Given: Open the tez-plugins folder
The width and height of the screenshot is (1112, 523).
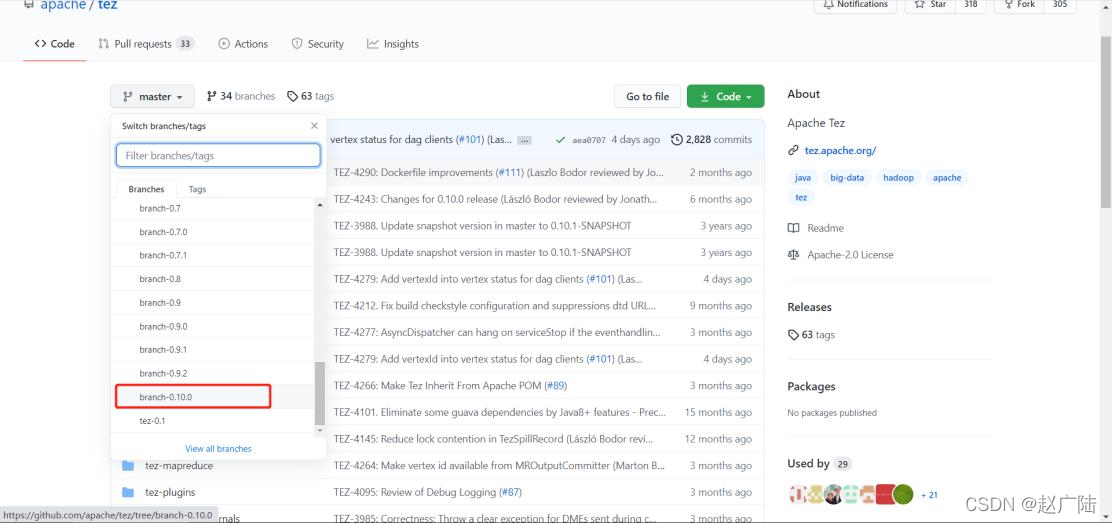Looking at the screenshot, I should (170, 492).
